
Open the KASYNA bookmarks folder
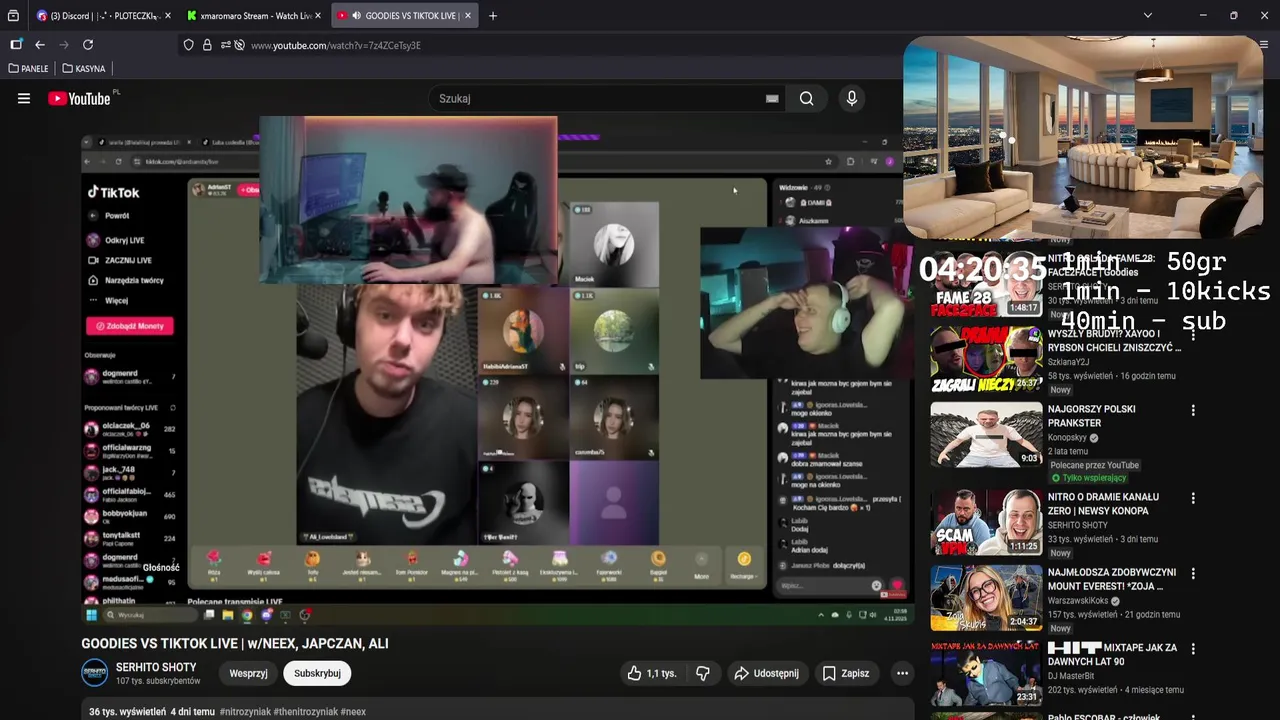(84, 69)
